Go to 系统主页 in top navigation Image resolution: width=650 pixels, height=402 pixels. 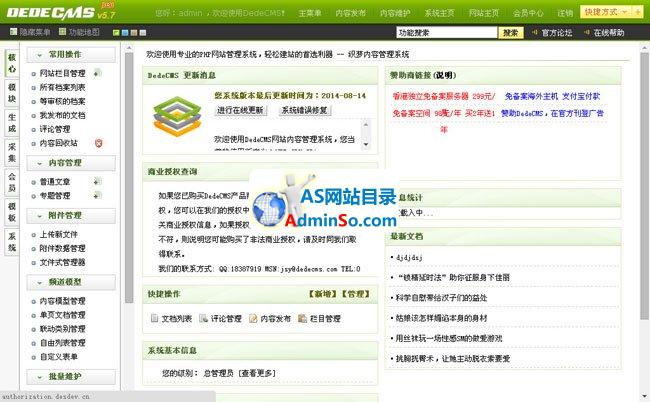click(439, 13)
